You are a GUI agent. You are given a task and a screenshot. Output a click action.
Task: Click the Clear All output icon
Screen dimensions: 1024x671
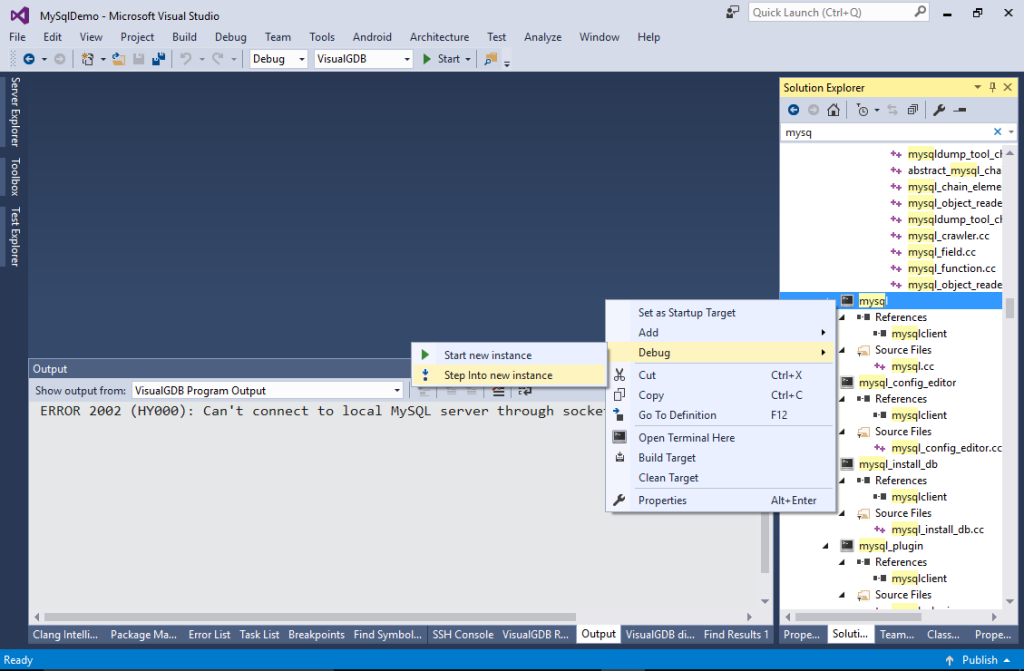[498, 391]
